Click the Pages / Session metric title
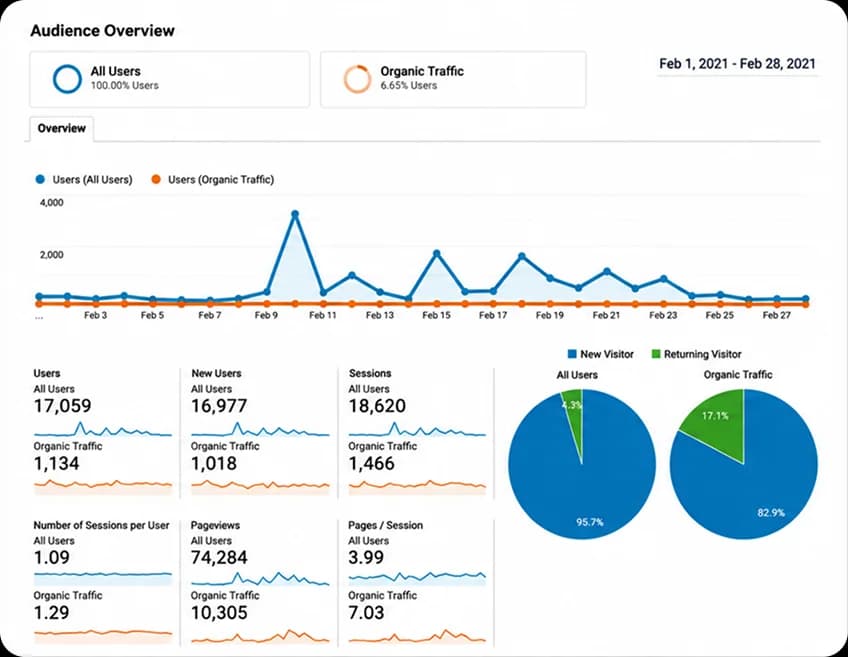 (386, 526)
